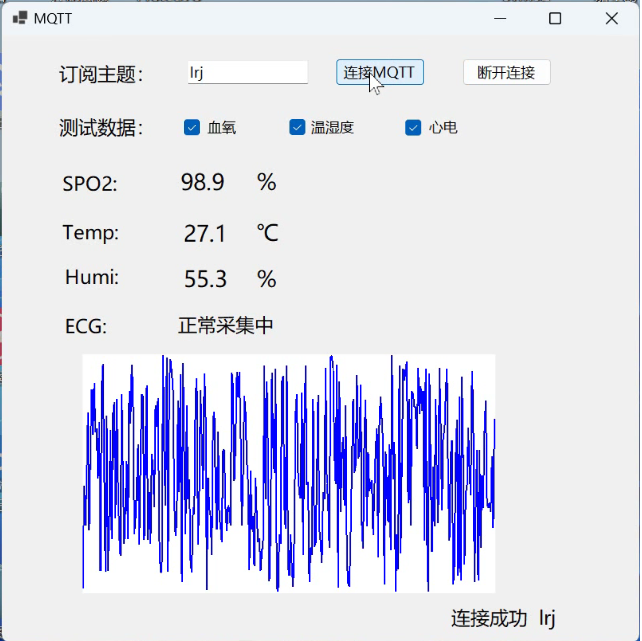Click the MQTT app icon in title bar

pos(18,18)
